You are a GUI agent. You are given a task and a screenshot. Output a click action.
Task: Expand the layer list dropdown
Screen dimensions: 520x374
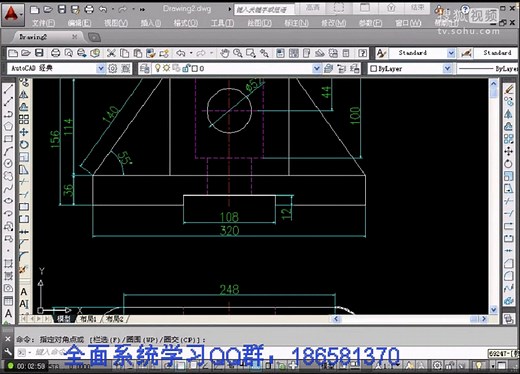pos(317,69)
